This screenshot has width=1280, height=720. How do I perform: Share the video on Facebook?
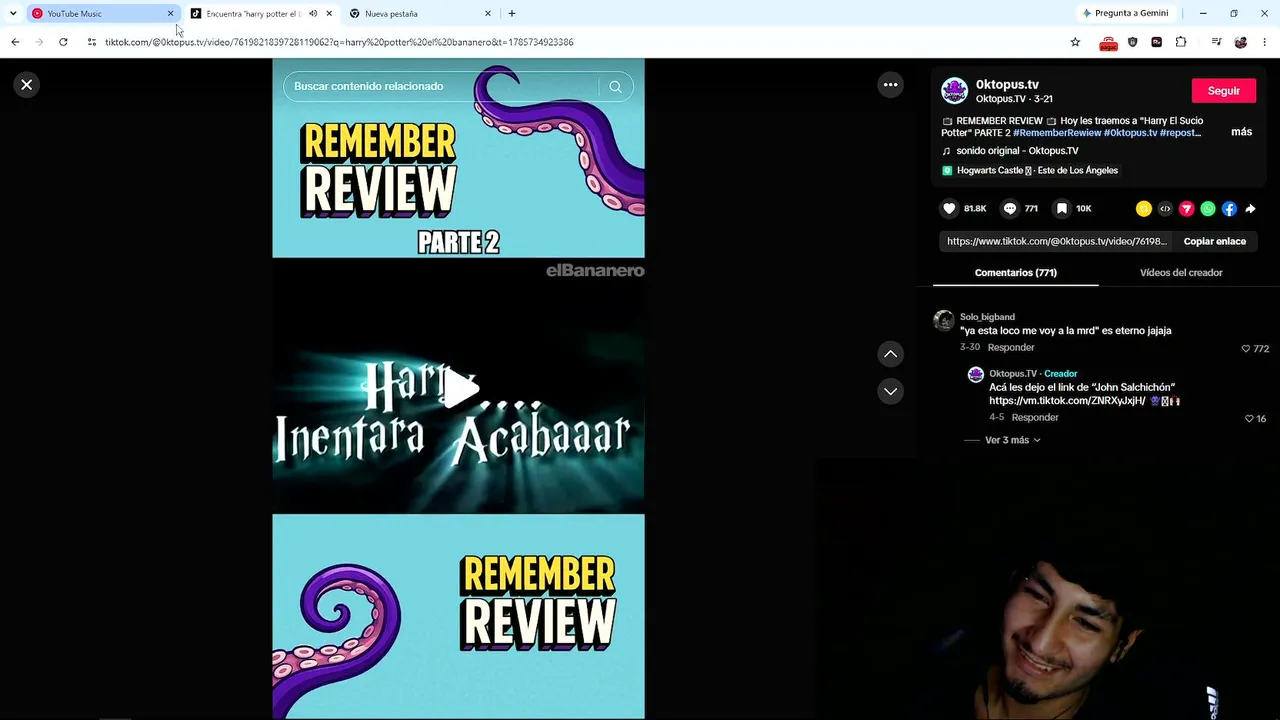pos(1229,209)
